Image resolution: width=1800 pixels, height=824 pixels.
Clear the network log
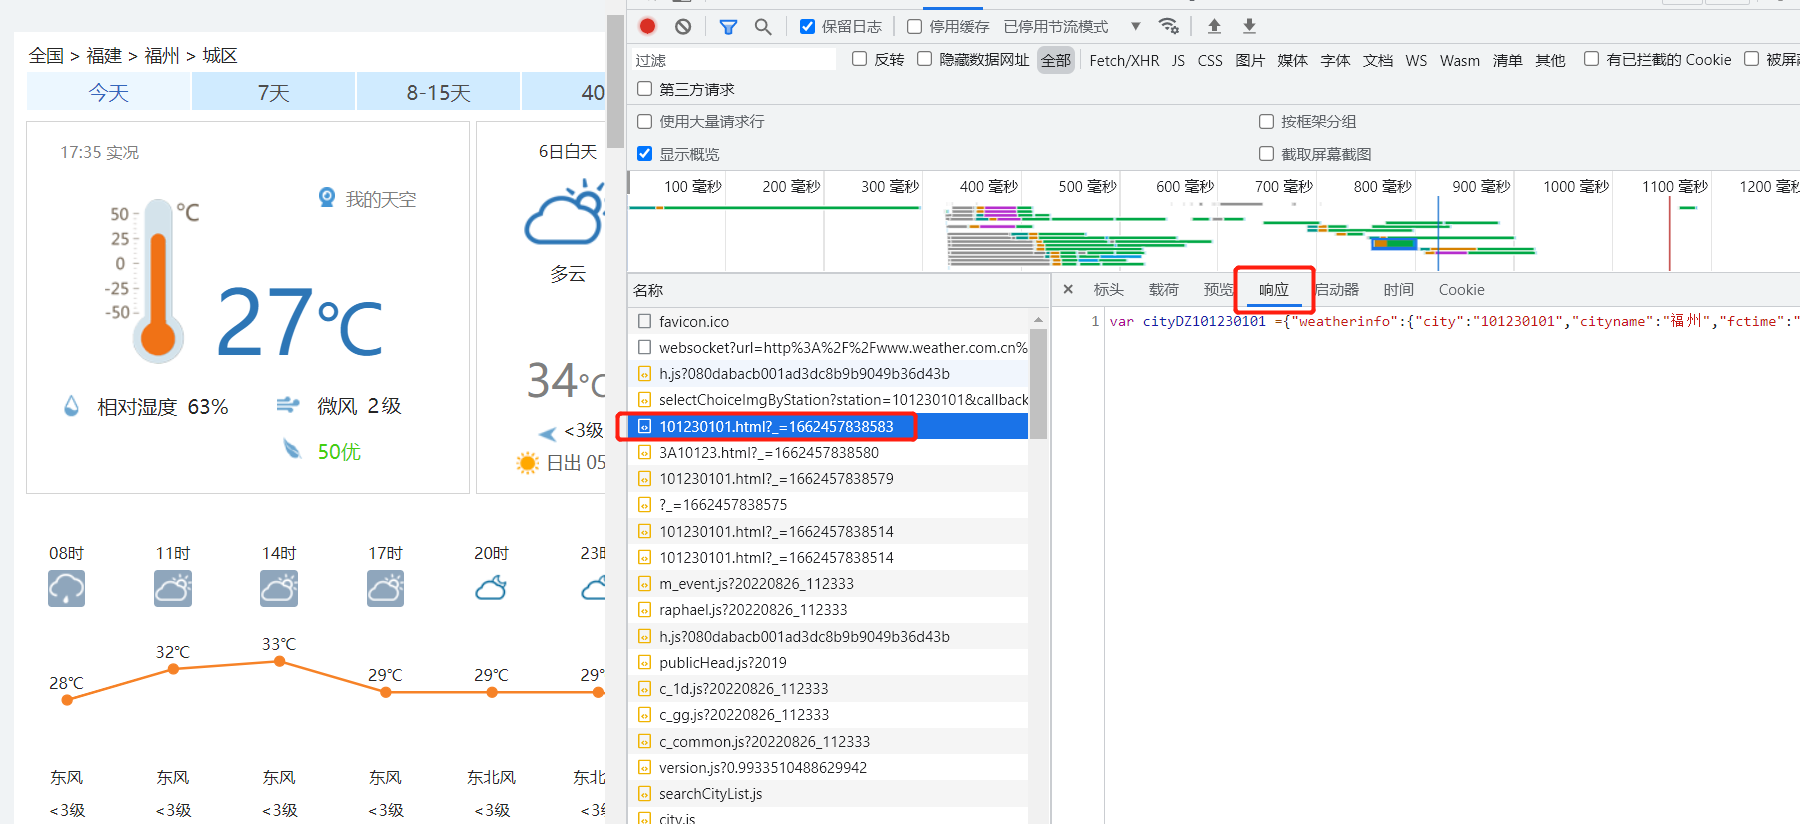[683, 26]
